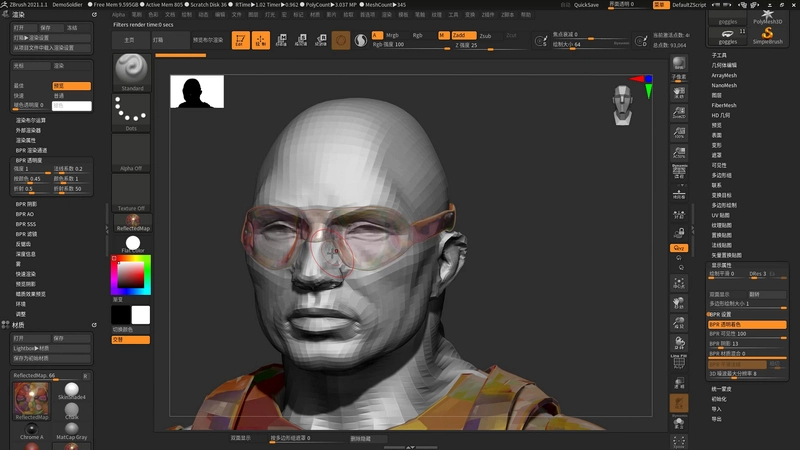Image resolution: width=800 pixels, height=450 pixels.
Task: Expand the BPR 渲染通道 section
Action: [x=32, y=151]
